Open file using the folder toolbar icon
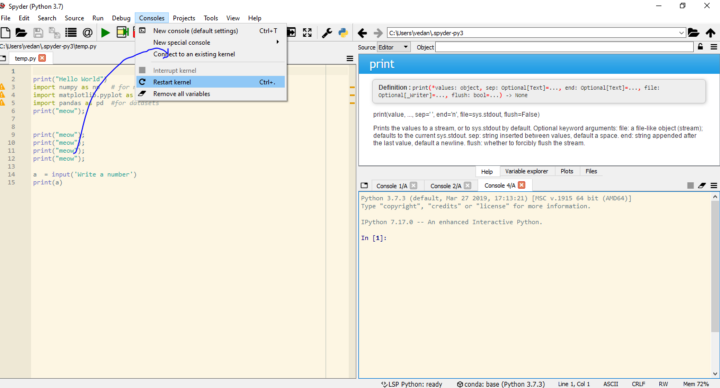Image resolution: width=720 pixels, height=388 pixels. pos(21,33)
